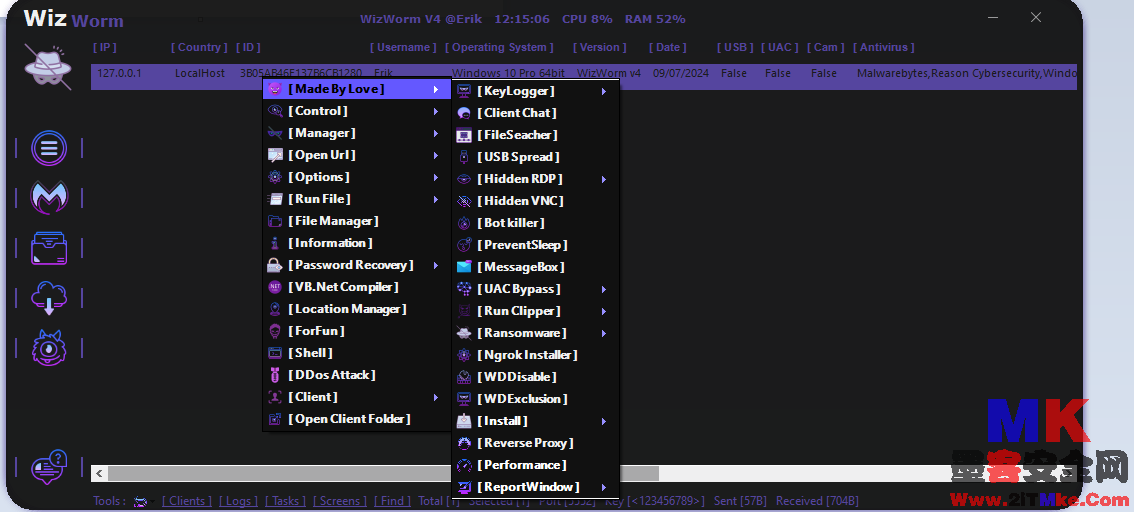
Task: Click the DDos Attack icon
Action: click(275, 375)
